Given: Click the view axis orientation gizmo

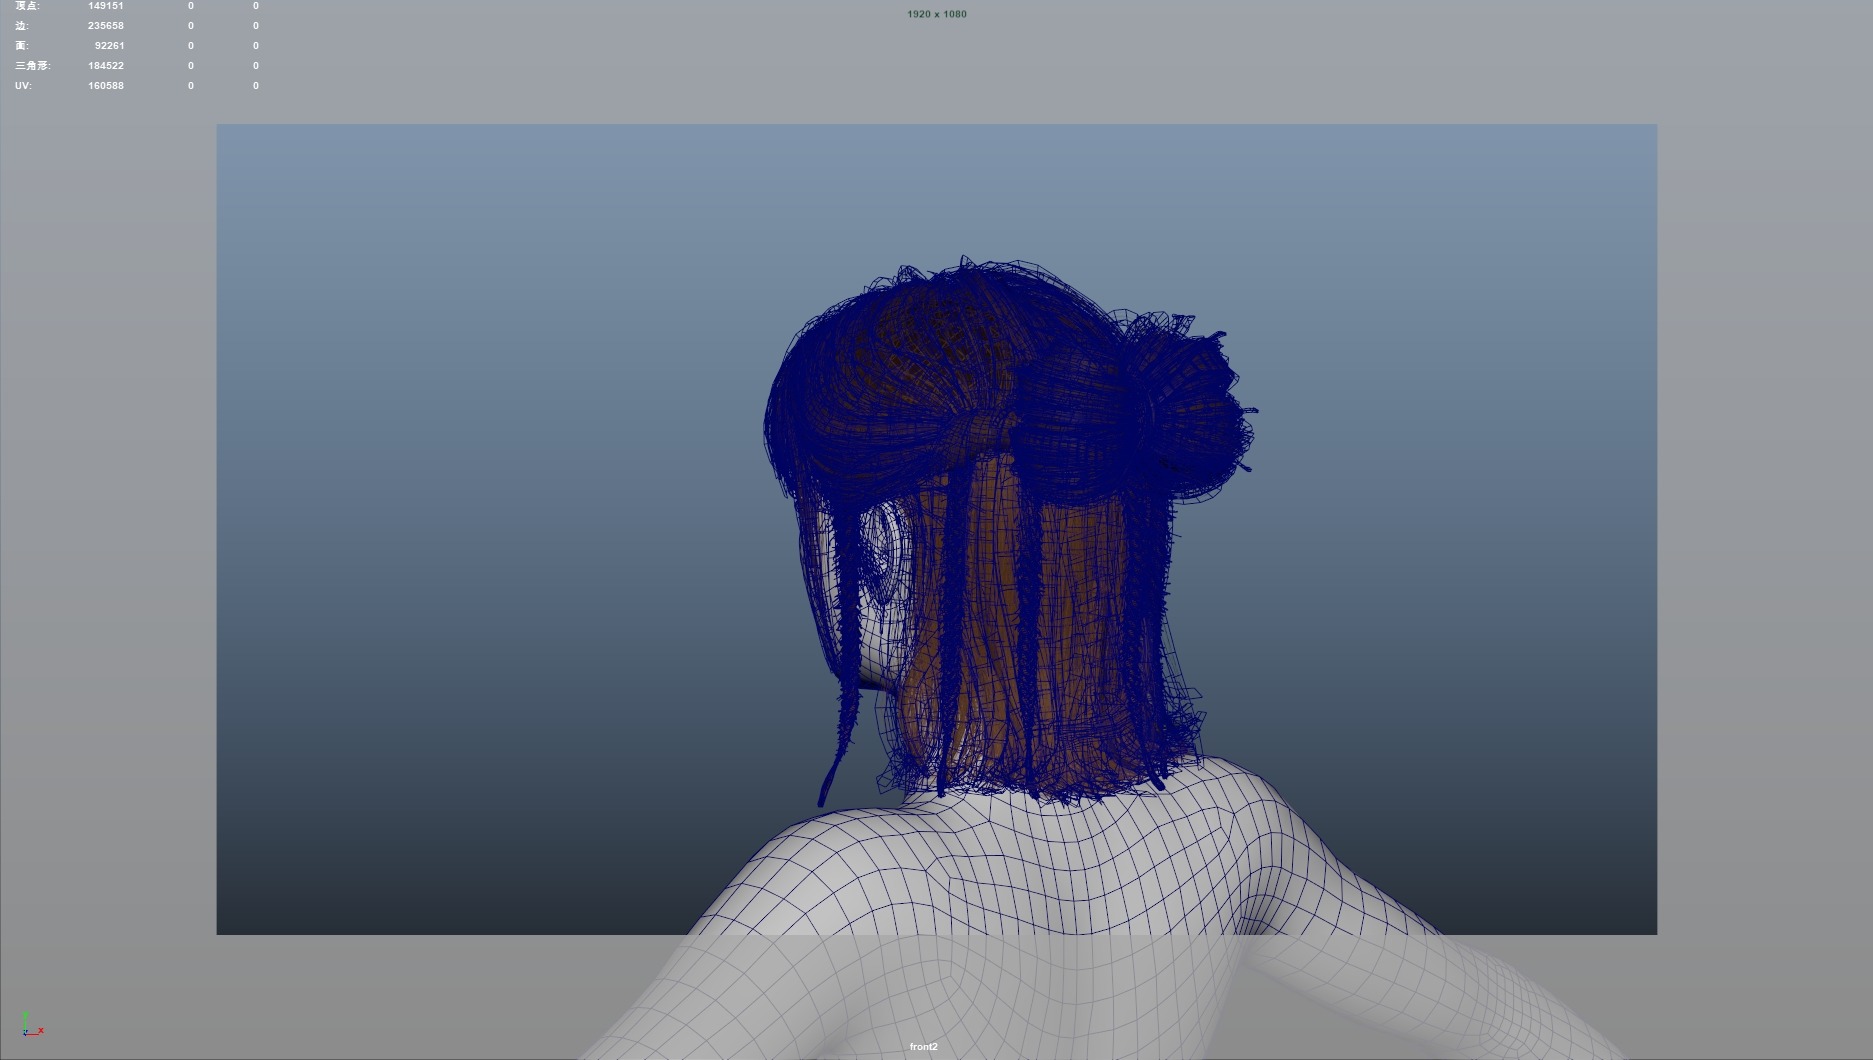Looking at the screenshot, I should [x=31, y=1024].
